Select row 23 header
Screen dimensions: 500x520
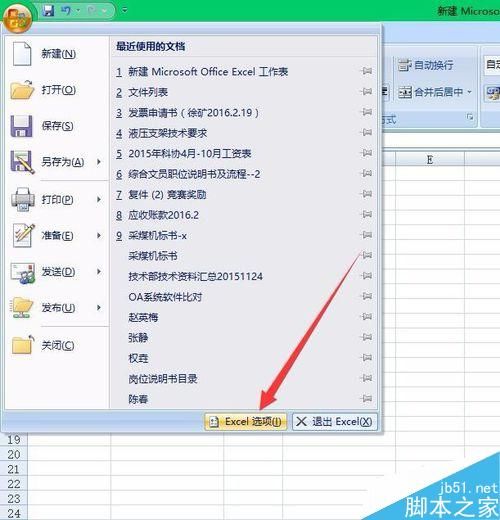14,499
